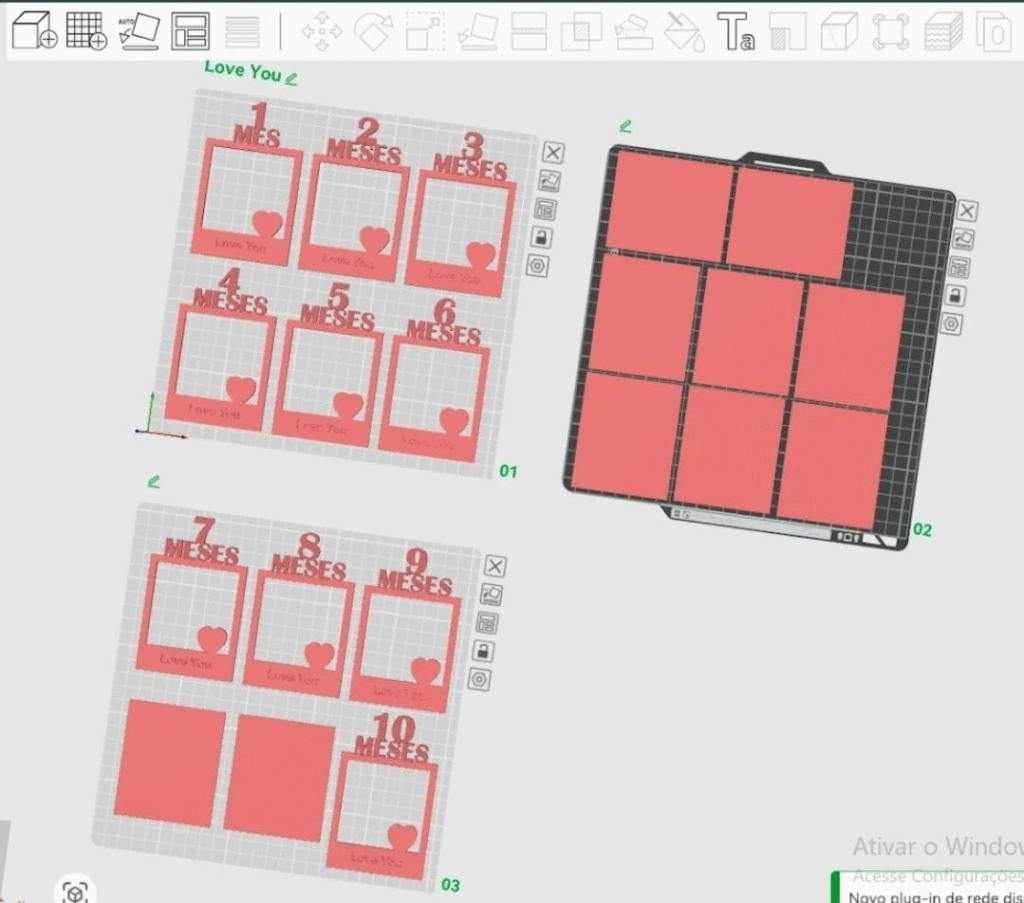Arrange objects on plate 03

(x=489, y=623)
